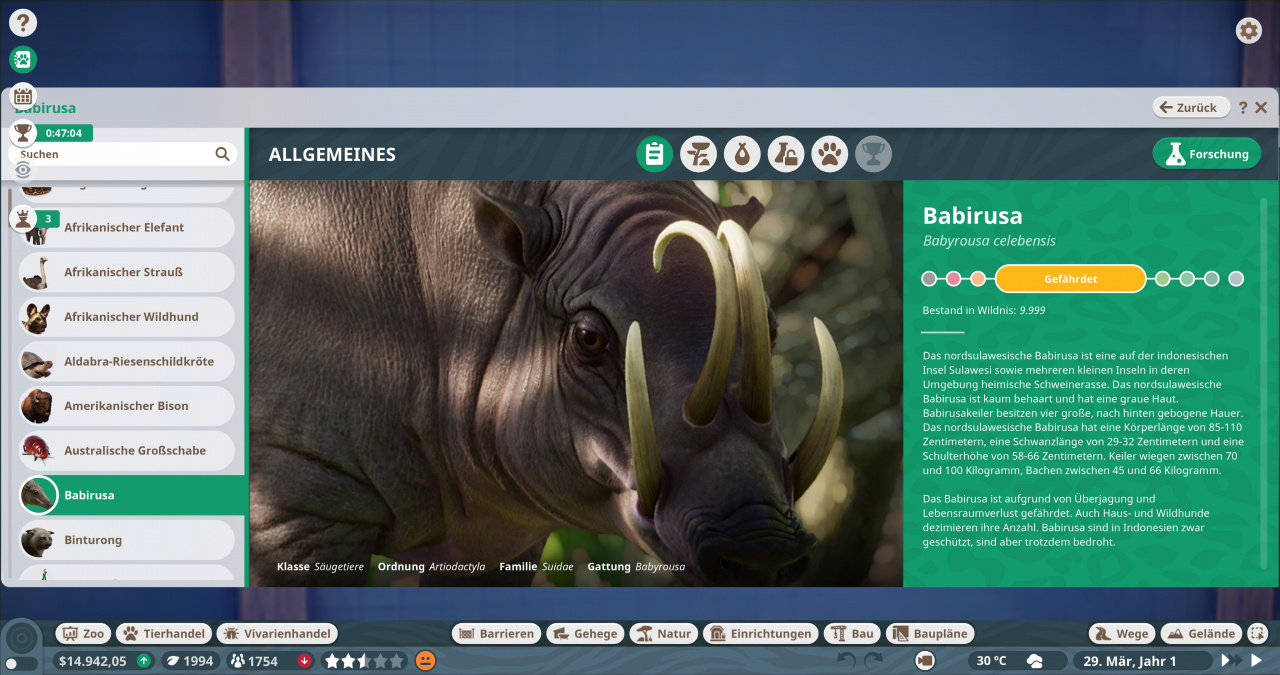
Task: Open the Wege paths menu
Action: tap(1122, 633)
